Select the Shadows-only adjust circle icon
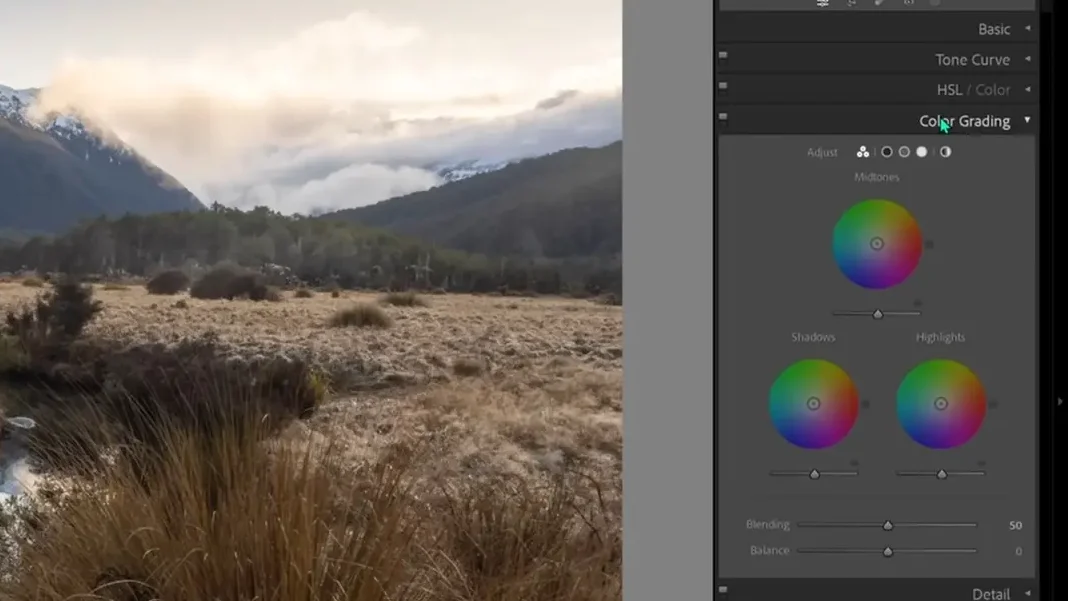This screenshot has width=1068, height=601. pyautogui.click(x=886, y=152)
